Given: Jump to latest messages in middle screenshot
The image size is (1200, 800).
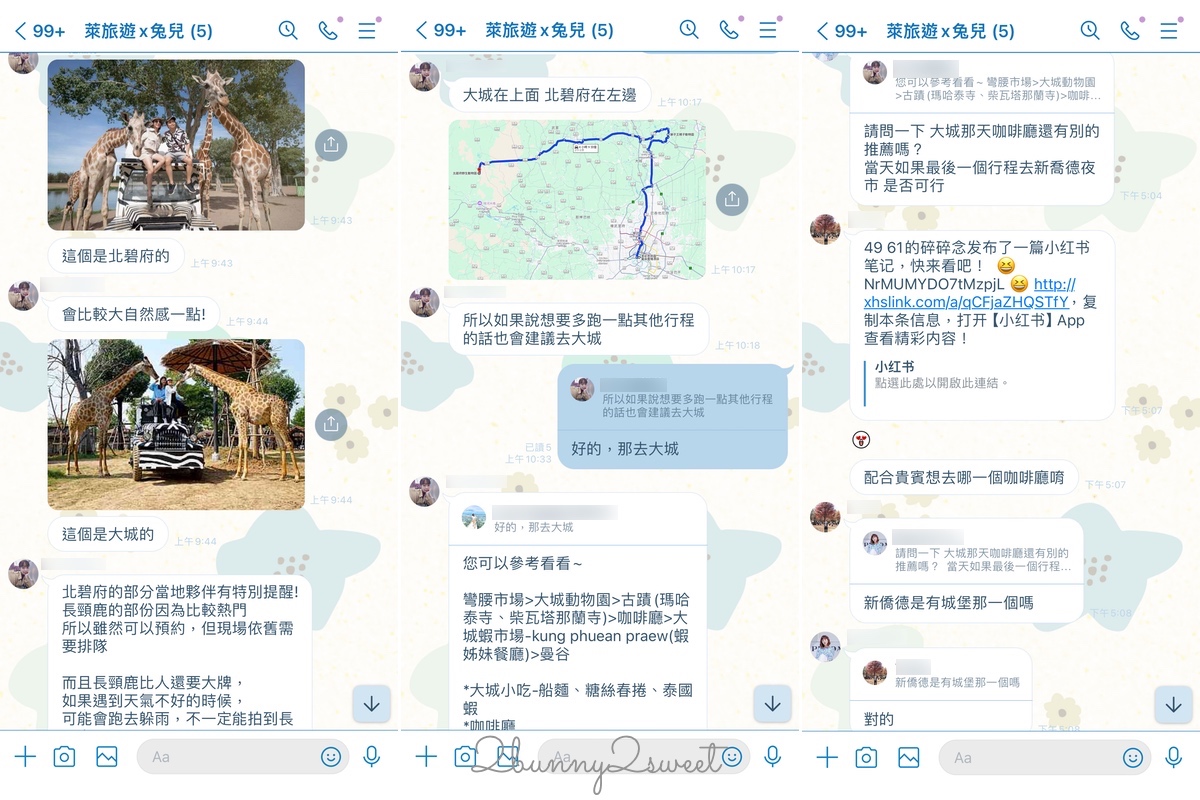Looking at the screenshot, I should 772,704.
